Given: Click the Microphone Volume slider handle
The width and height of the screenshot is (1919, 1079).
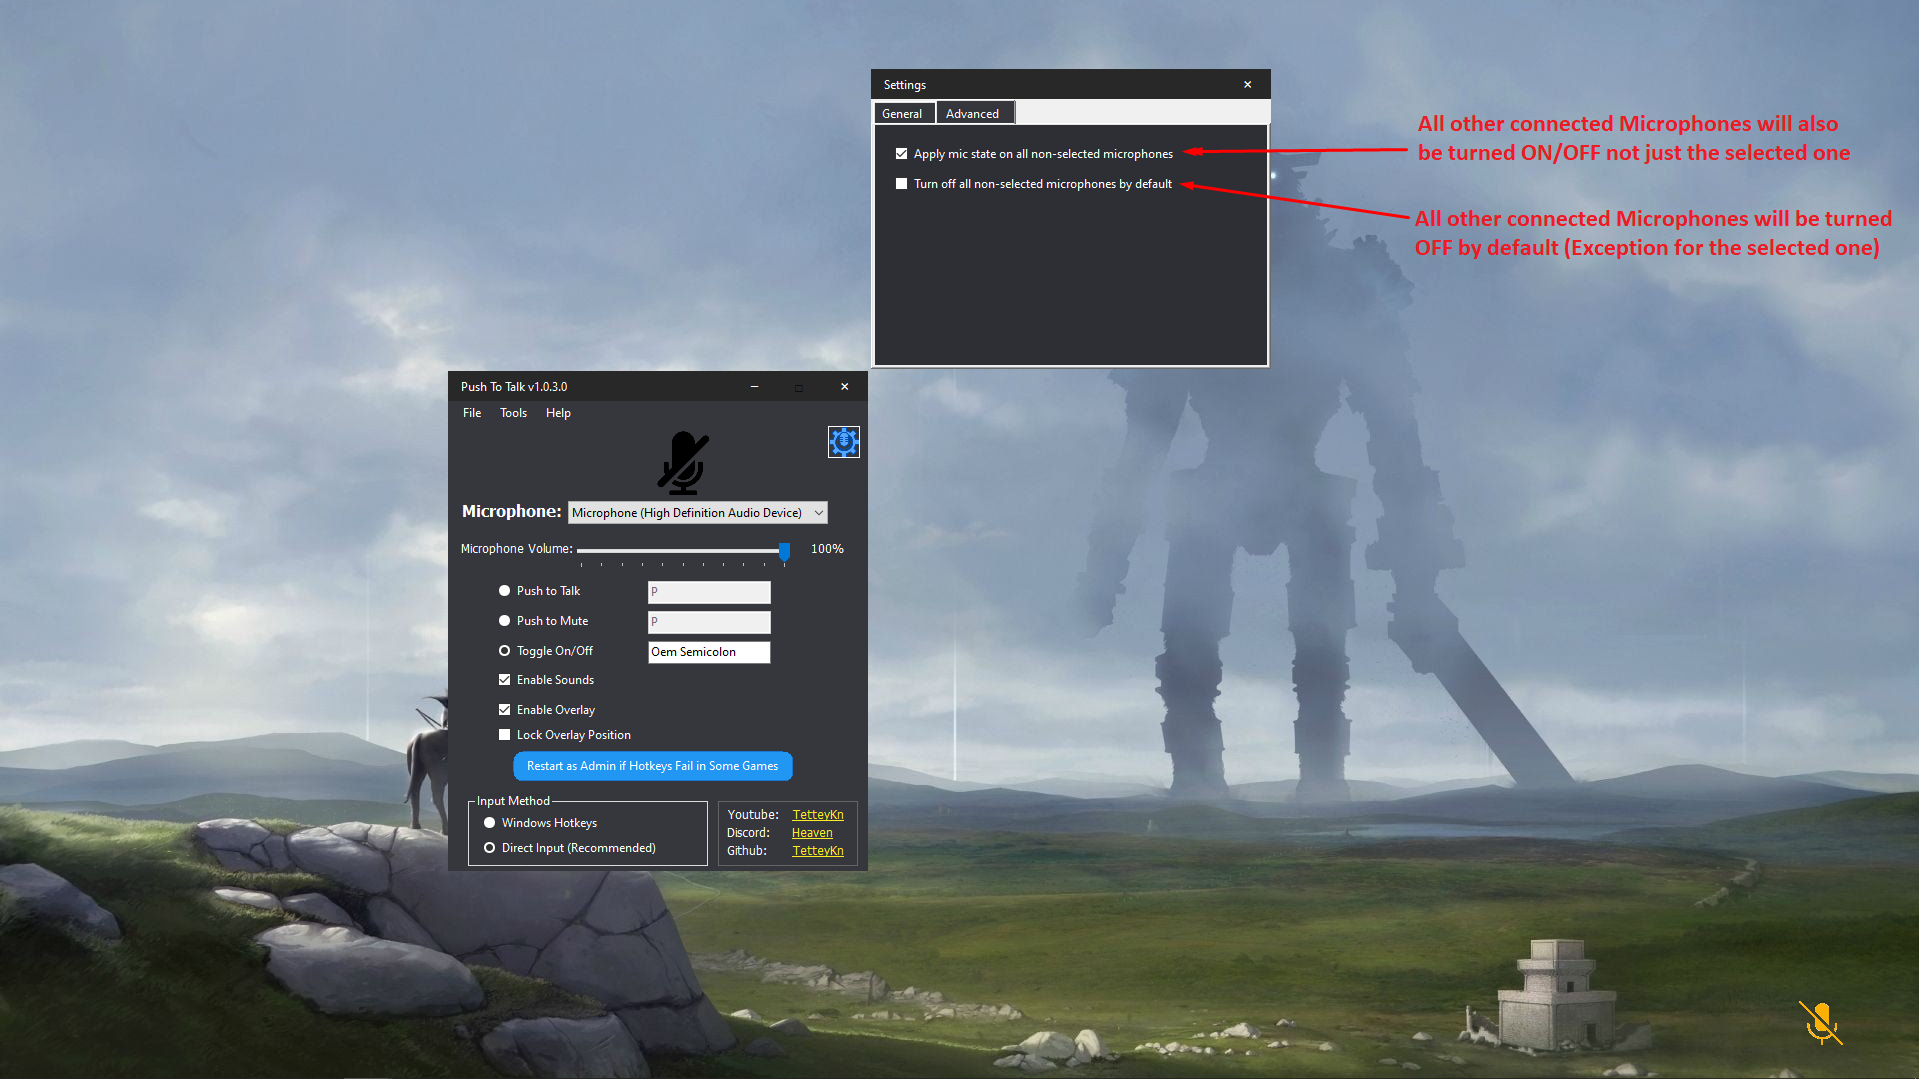Looking at the screenshot, I should [x=784, y=551].
